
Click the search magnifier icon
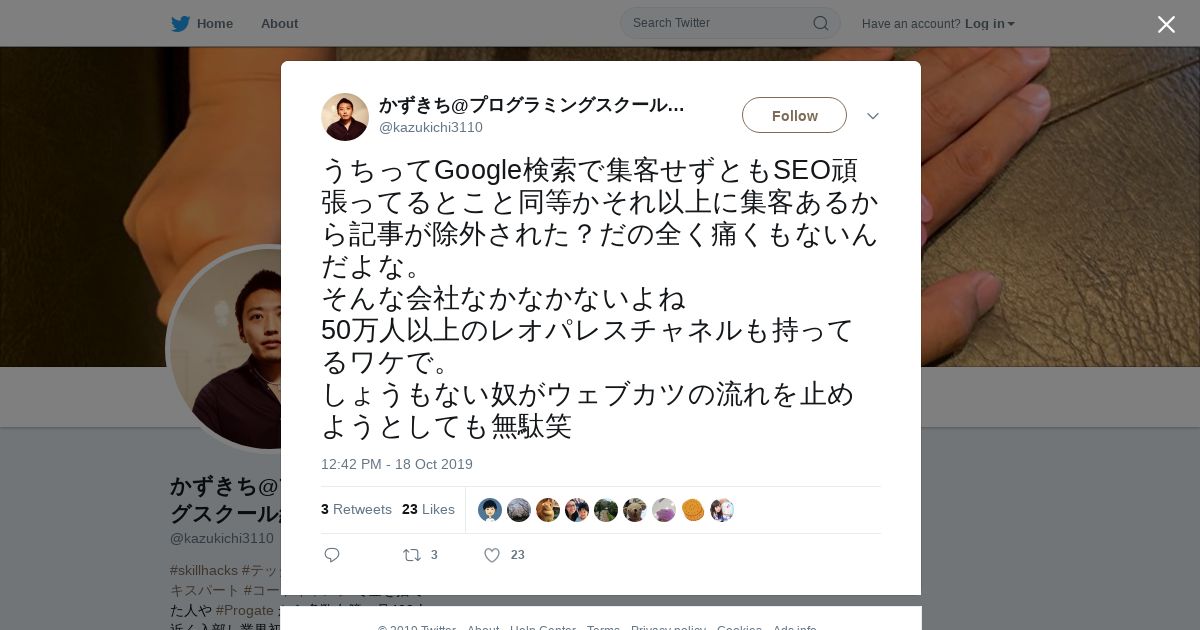(x=820, y=23)
